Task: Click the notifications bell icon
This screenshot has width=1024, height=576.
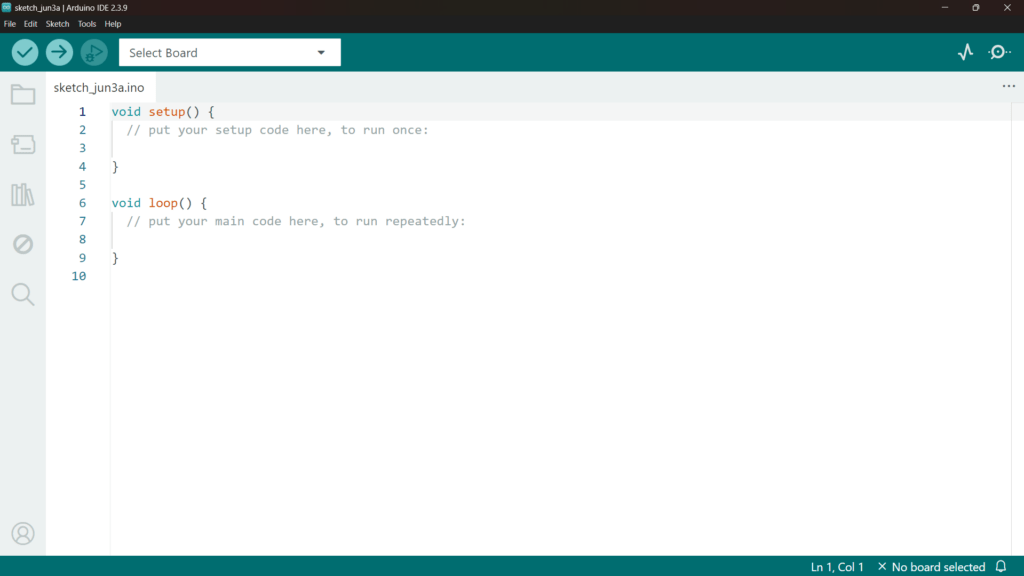Action: 1000,566
